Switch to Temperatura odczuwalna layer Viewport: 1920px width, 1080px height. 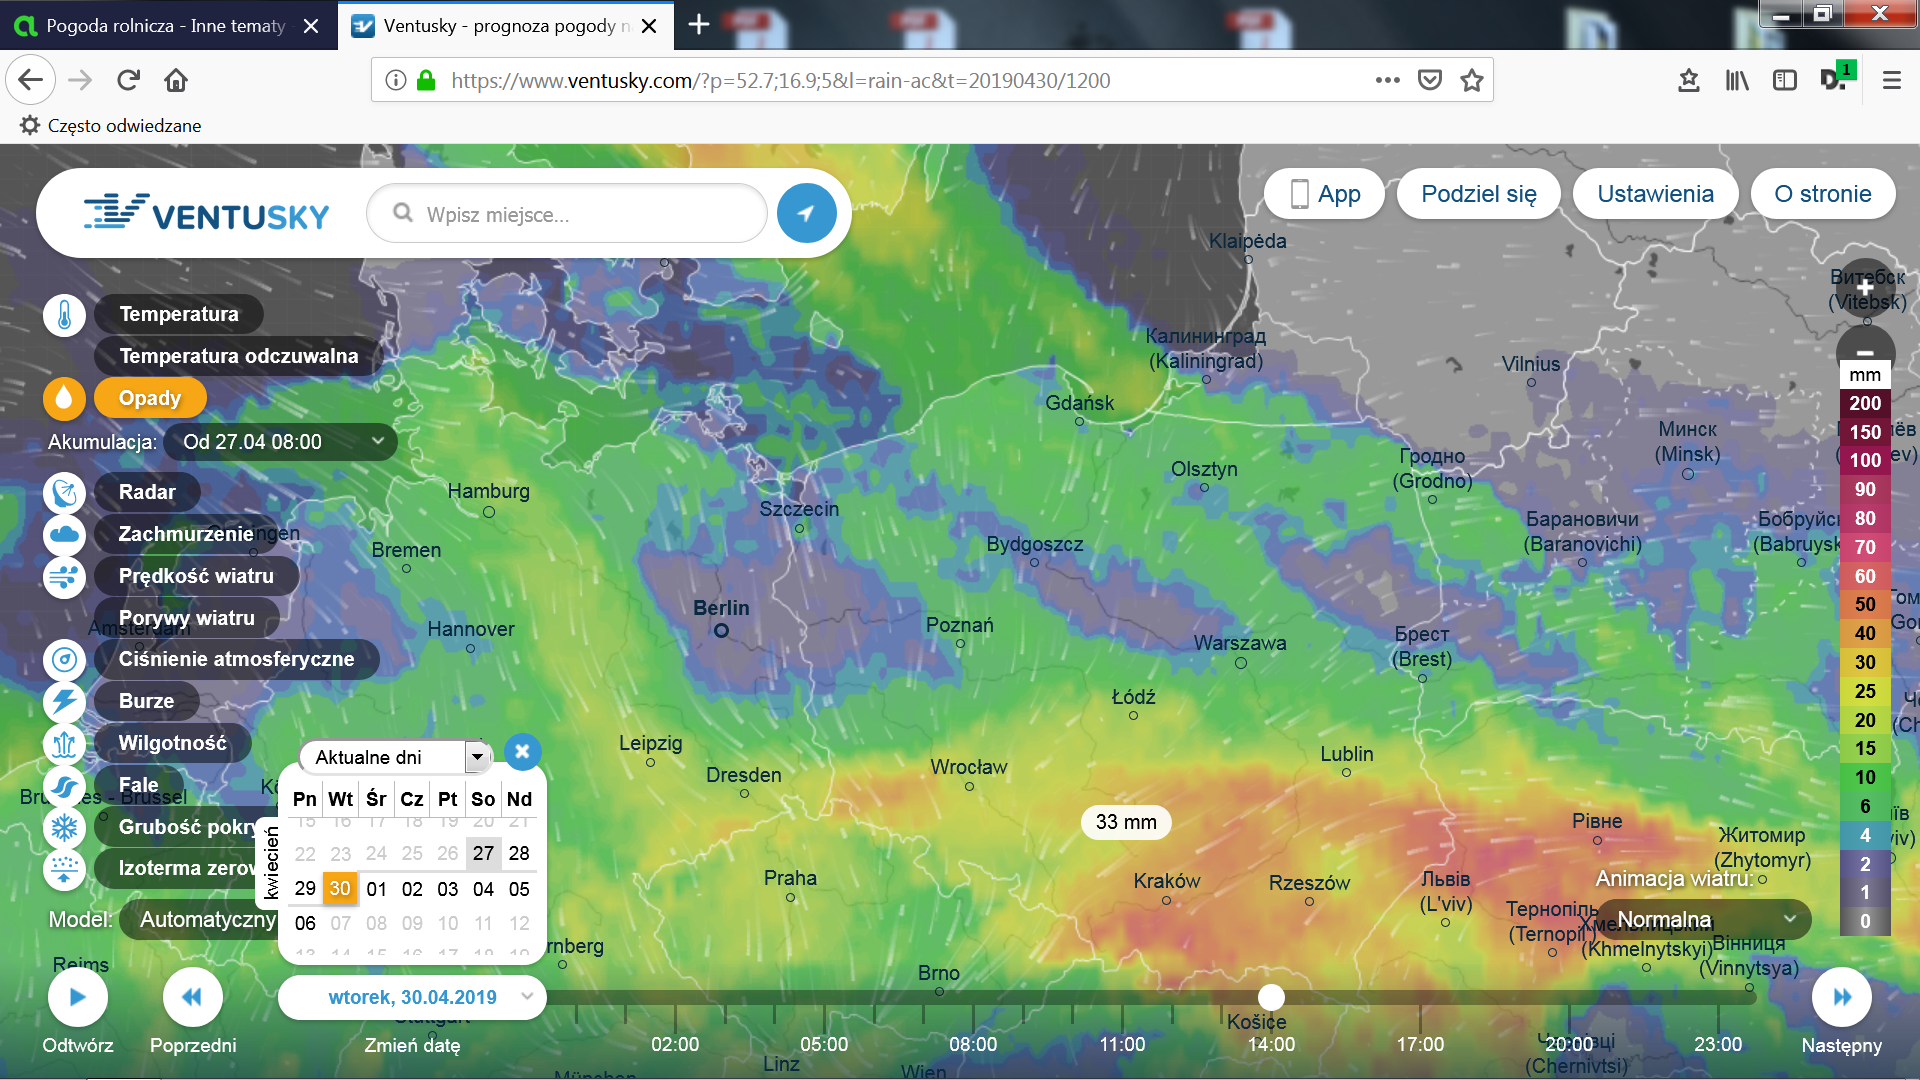238,356
